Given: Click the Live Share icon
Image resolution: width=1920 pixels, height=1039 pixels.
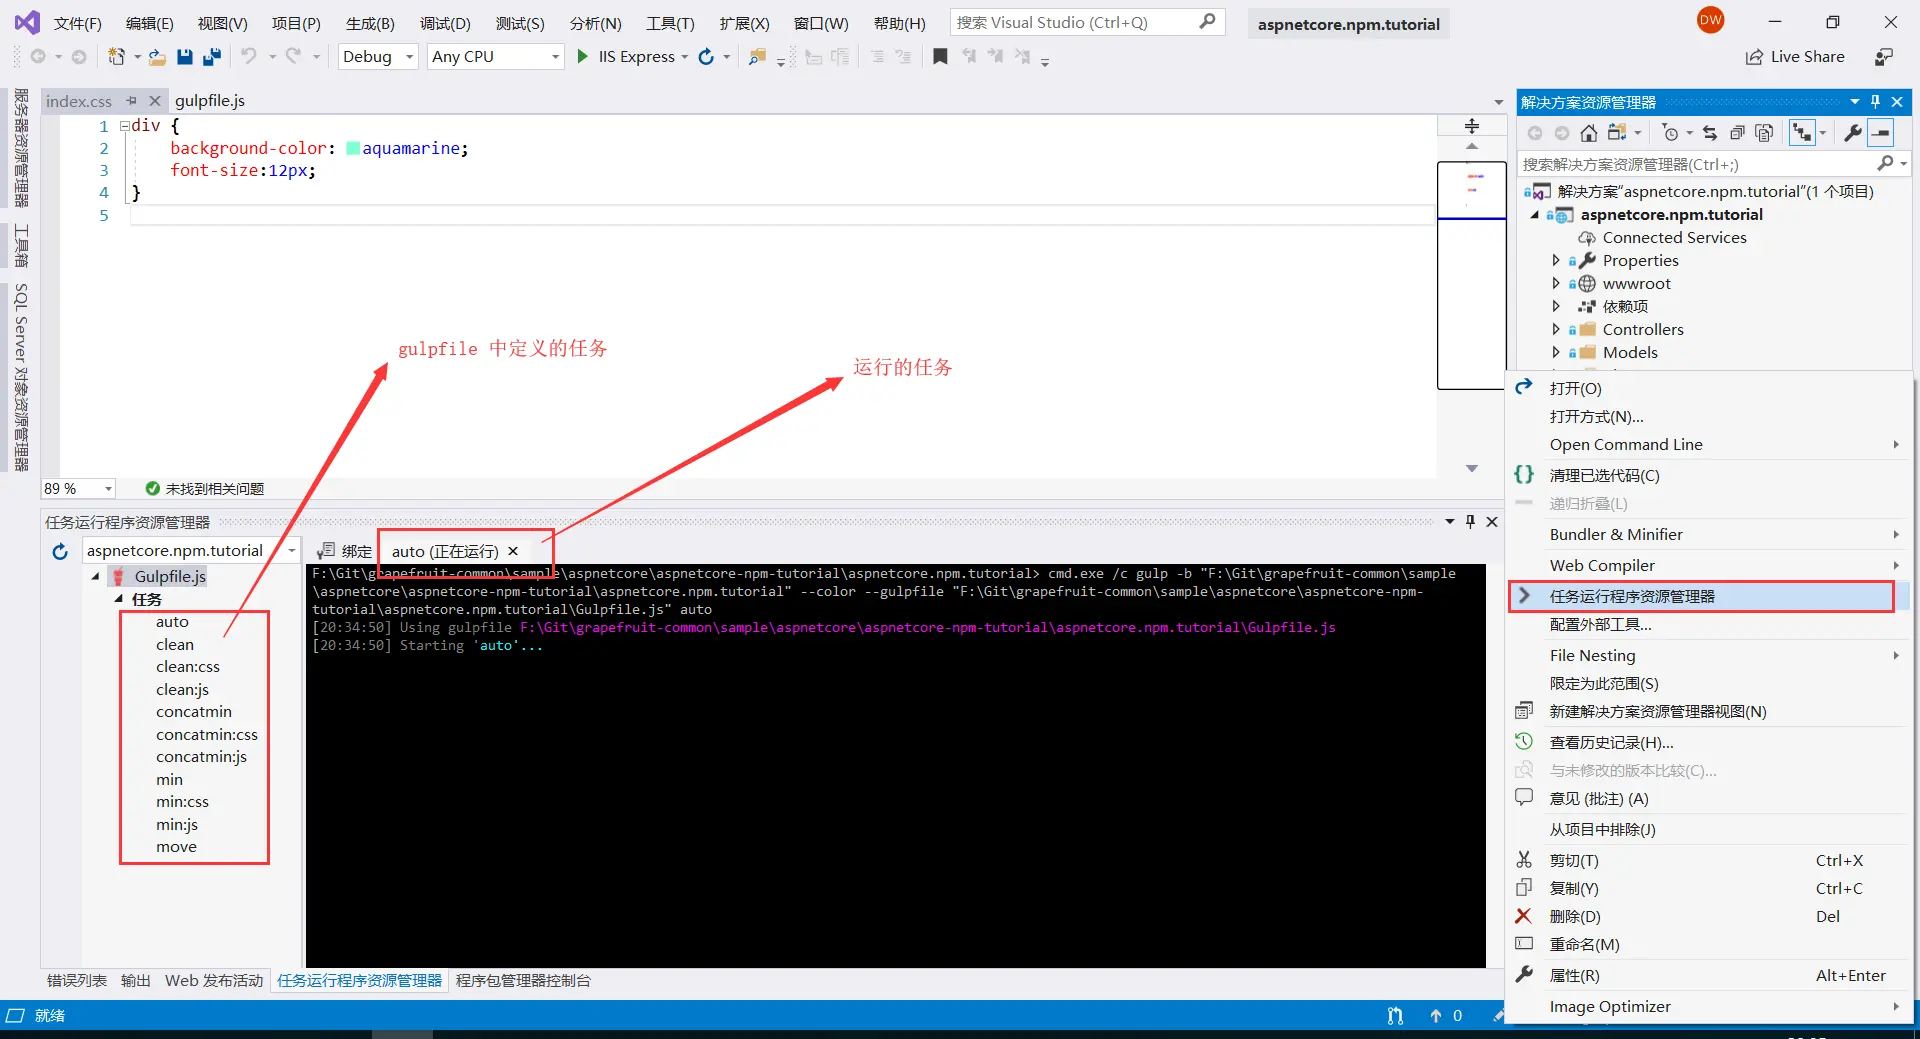Looking at the screenshot, I should click(1754, 57).
